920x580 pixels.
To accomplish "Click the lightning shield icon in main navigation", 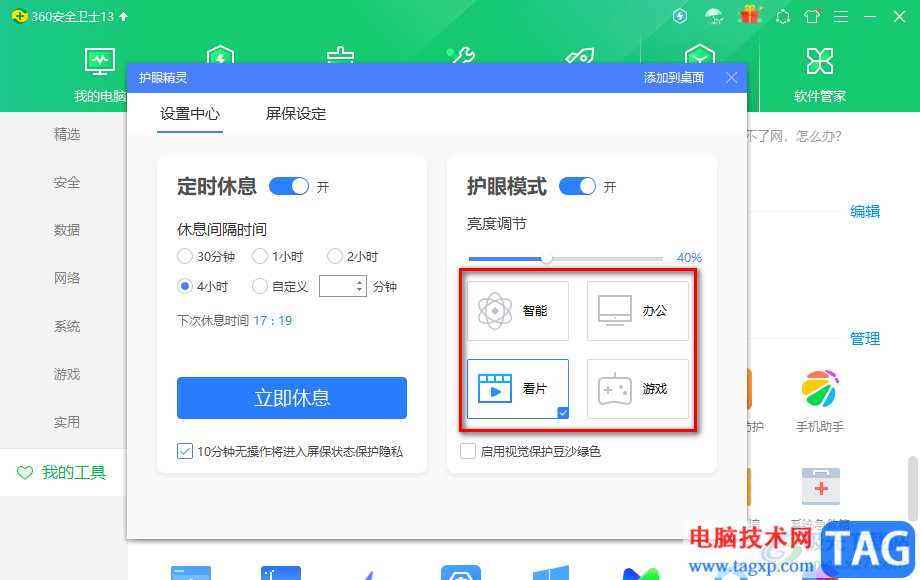I will [220, 55].
